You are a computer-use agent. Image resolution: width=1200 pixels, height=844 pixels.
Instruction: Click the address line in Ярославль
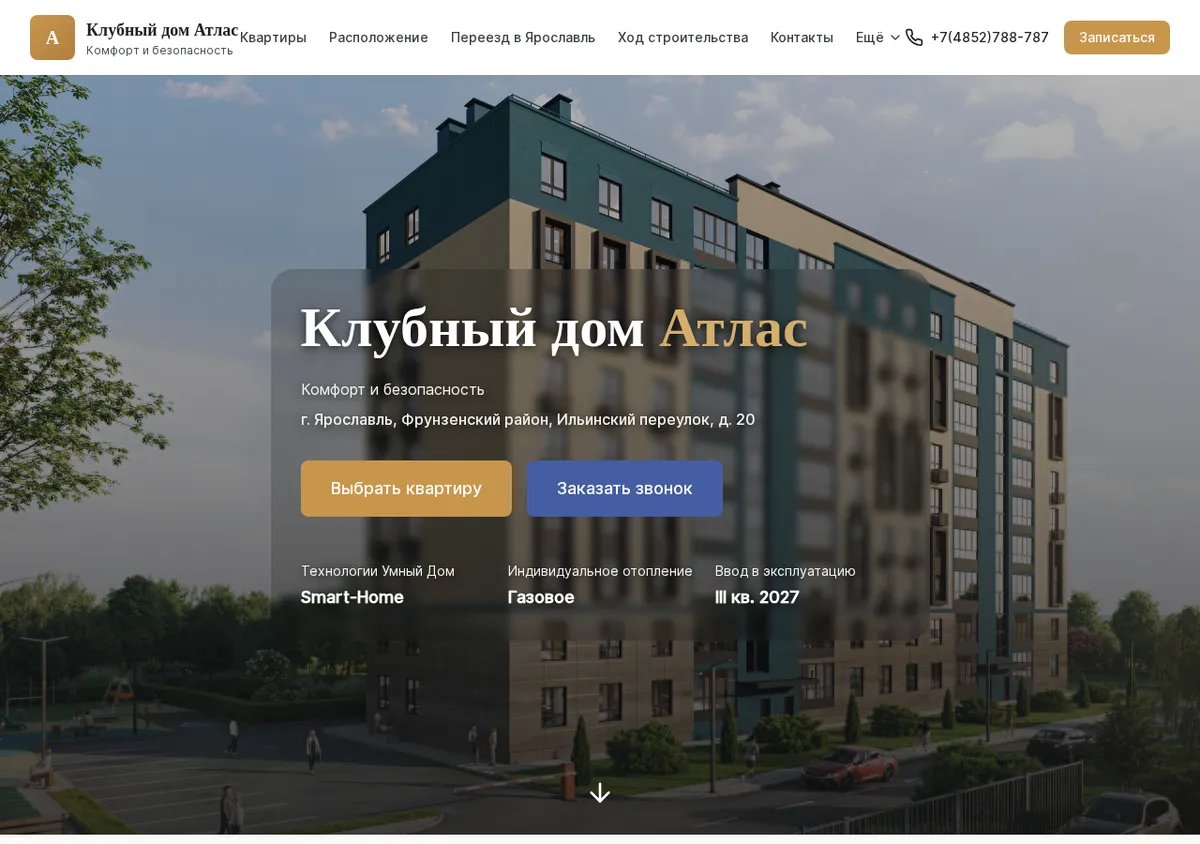tap(528, 419)
